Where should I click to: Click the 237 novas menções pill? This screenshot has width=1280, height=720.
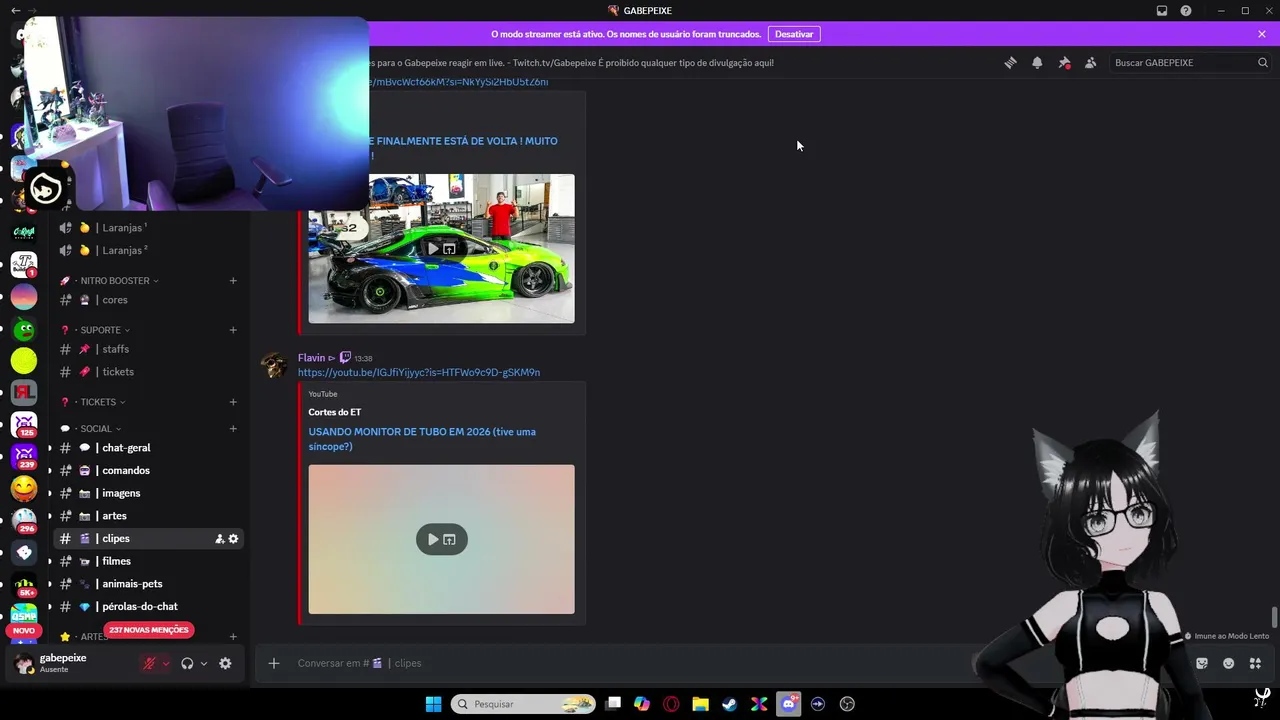[x=148, y=630]
